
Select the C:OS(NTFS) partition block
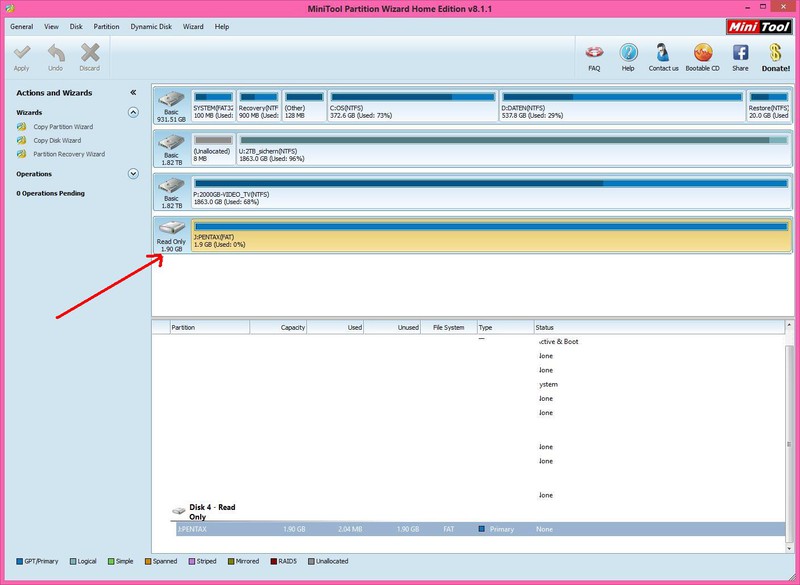413,106
